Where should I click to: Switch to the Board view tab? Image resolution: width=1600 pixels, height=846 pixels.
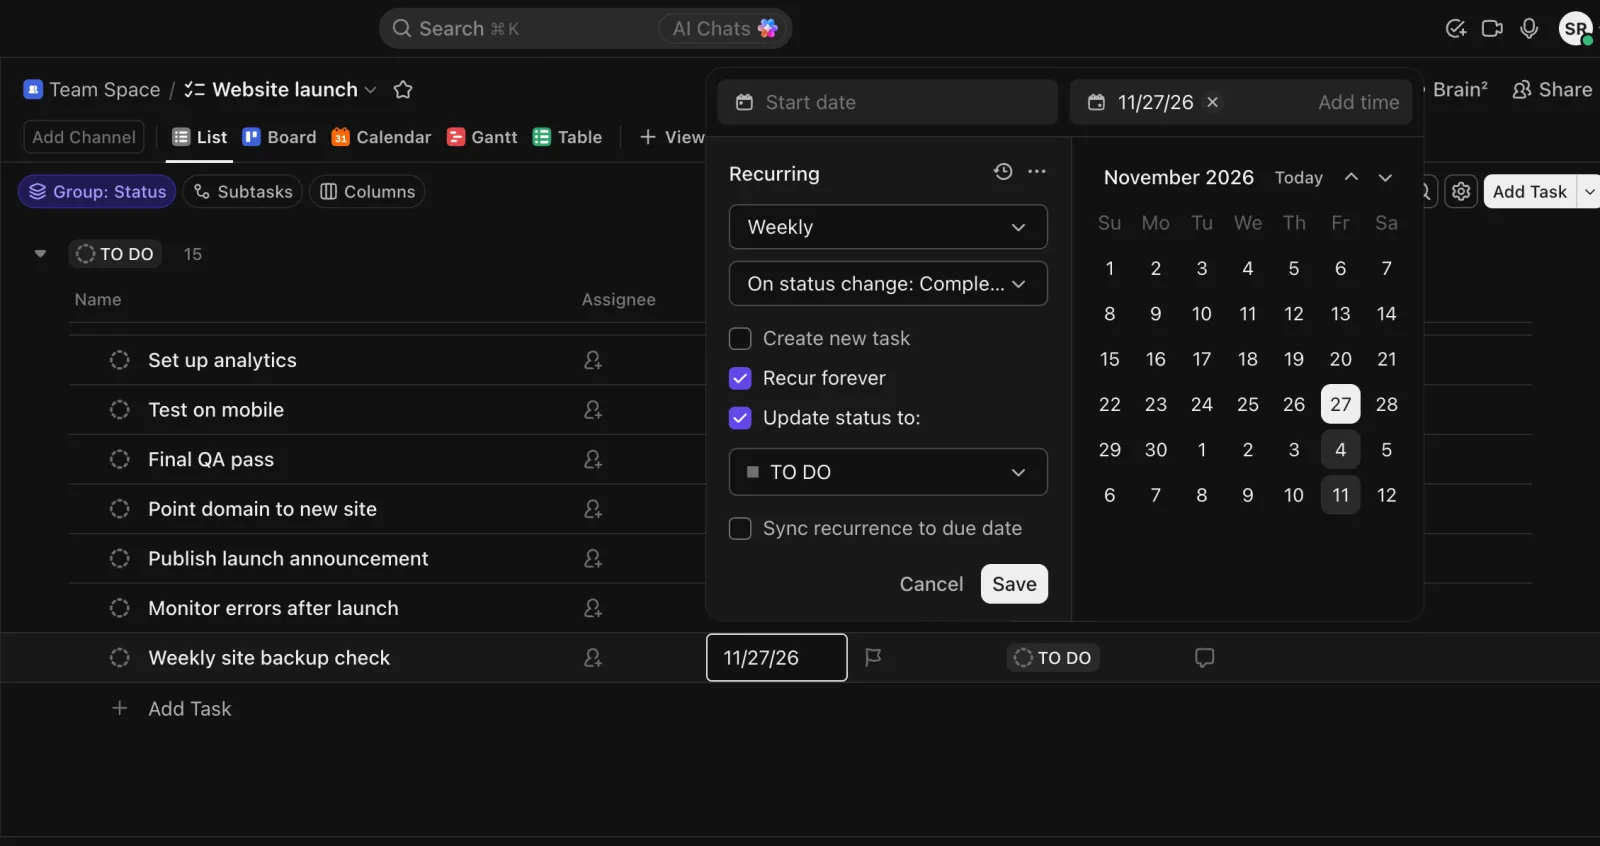tap(280, 137)
